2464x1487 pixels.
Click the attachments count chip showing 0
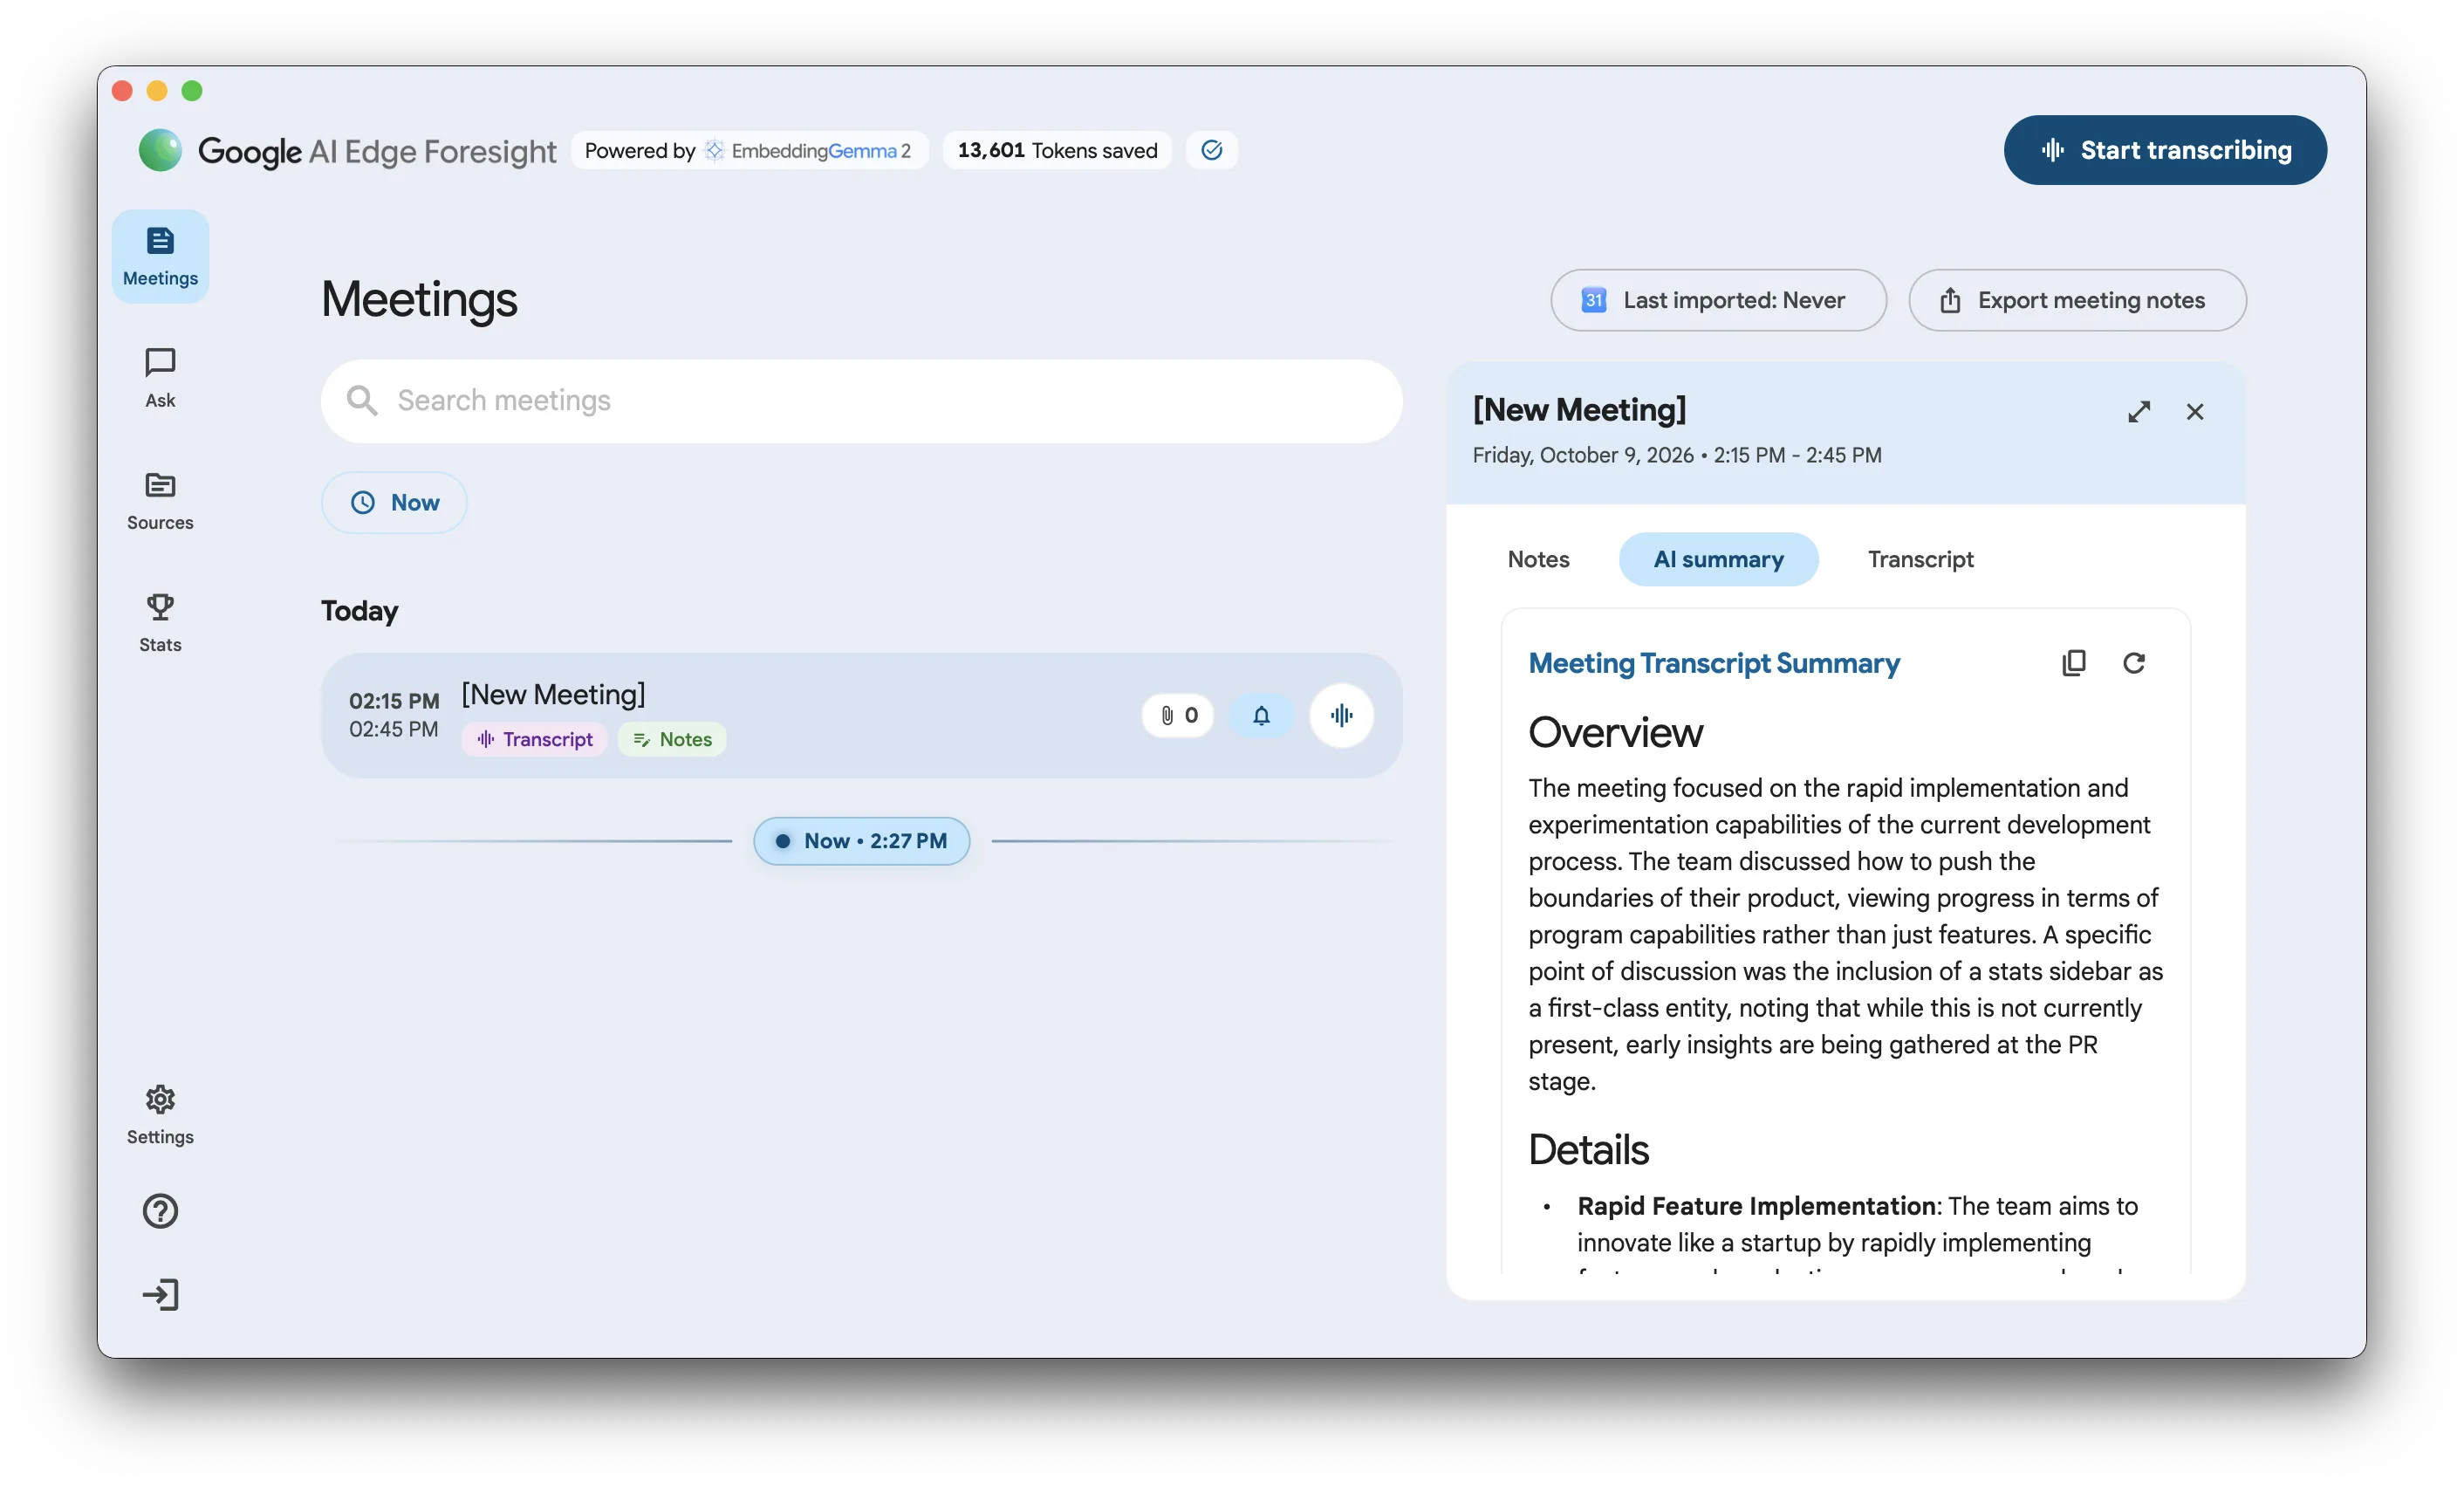click(1178, 715)
